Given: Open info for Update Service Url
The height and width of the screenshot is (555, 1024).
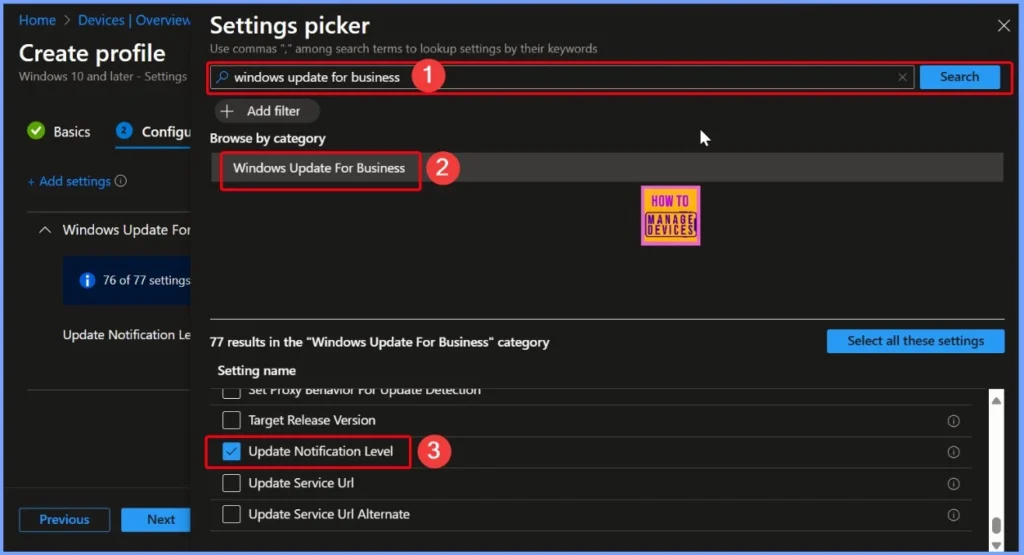Looking at the screenshot, I should pyautogui.click(x=953, y=484).
